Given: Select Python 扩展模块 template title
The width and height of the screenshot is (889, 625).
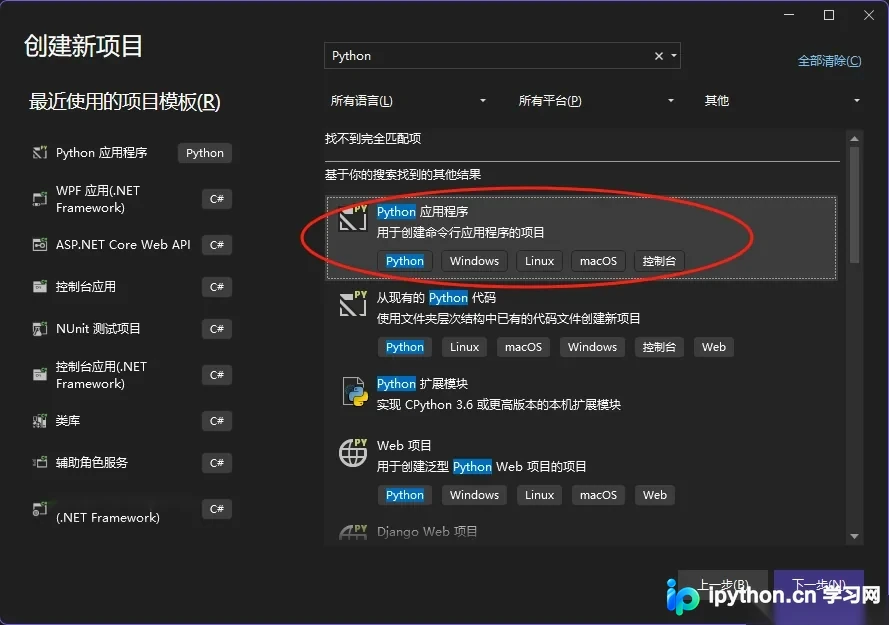Looking at the screenshot, I should pyautogui.click(x=422, y=384).
